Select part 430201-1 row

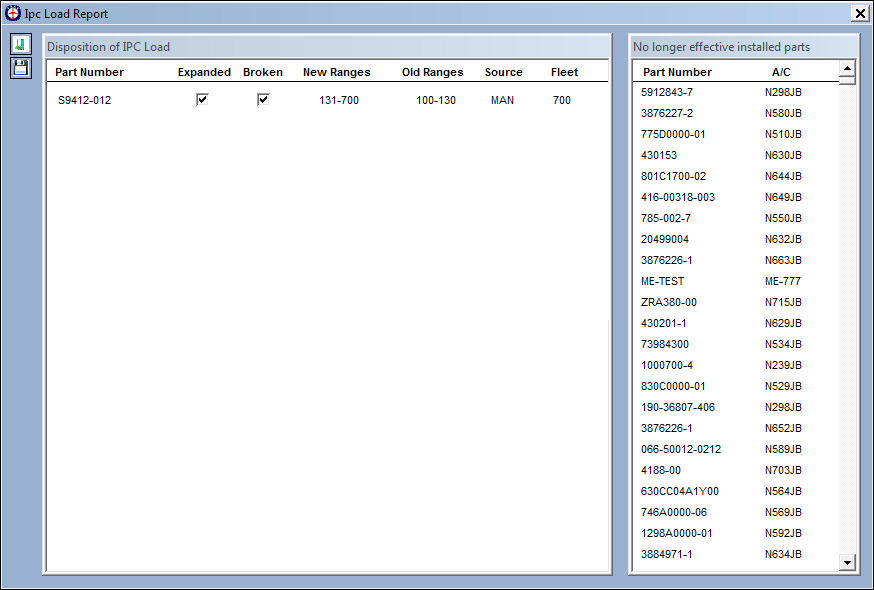(x=736, y=323)
